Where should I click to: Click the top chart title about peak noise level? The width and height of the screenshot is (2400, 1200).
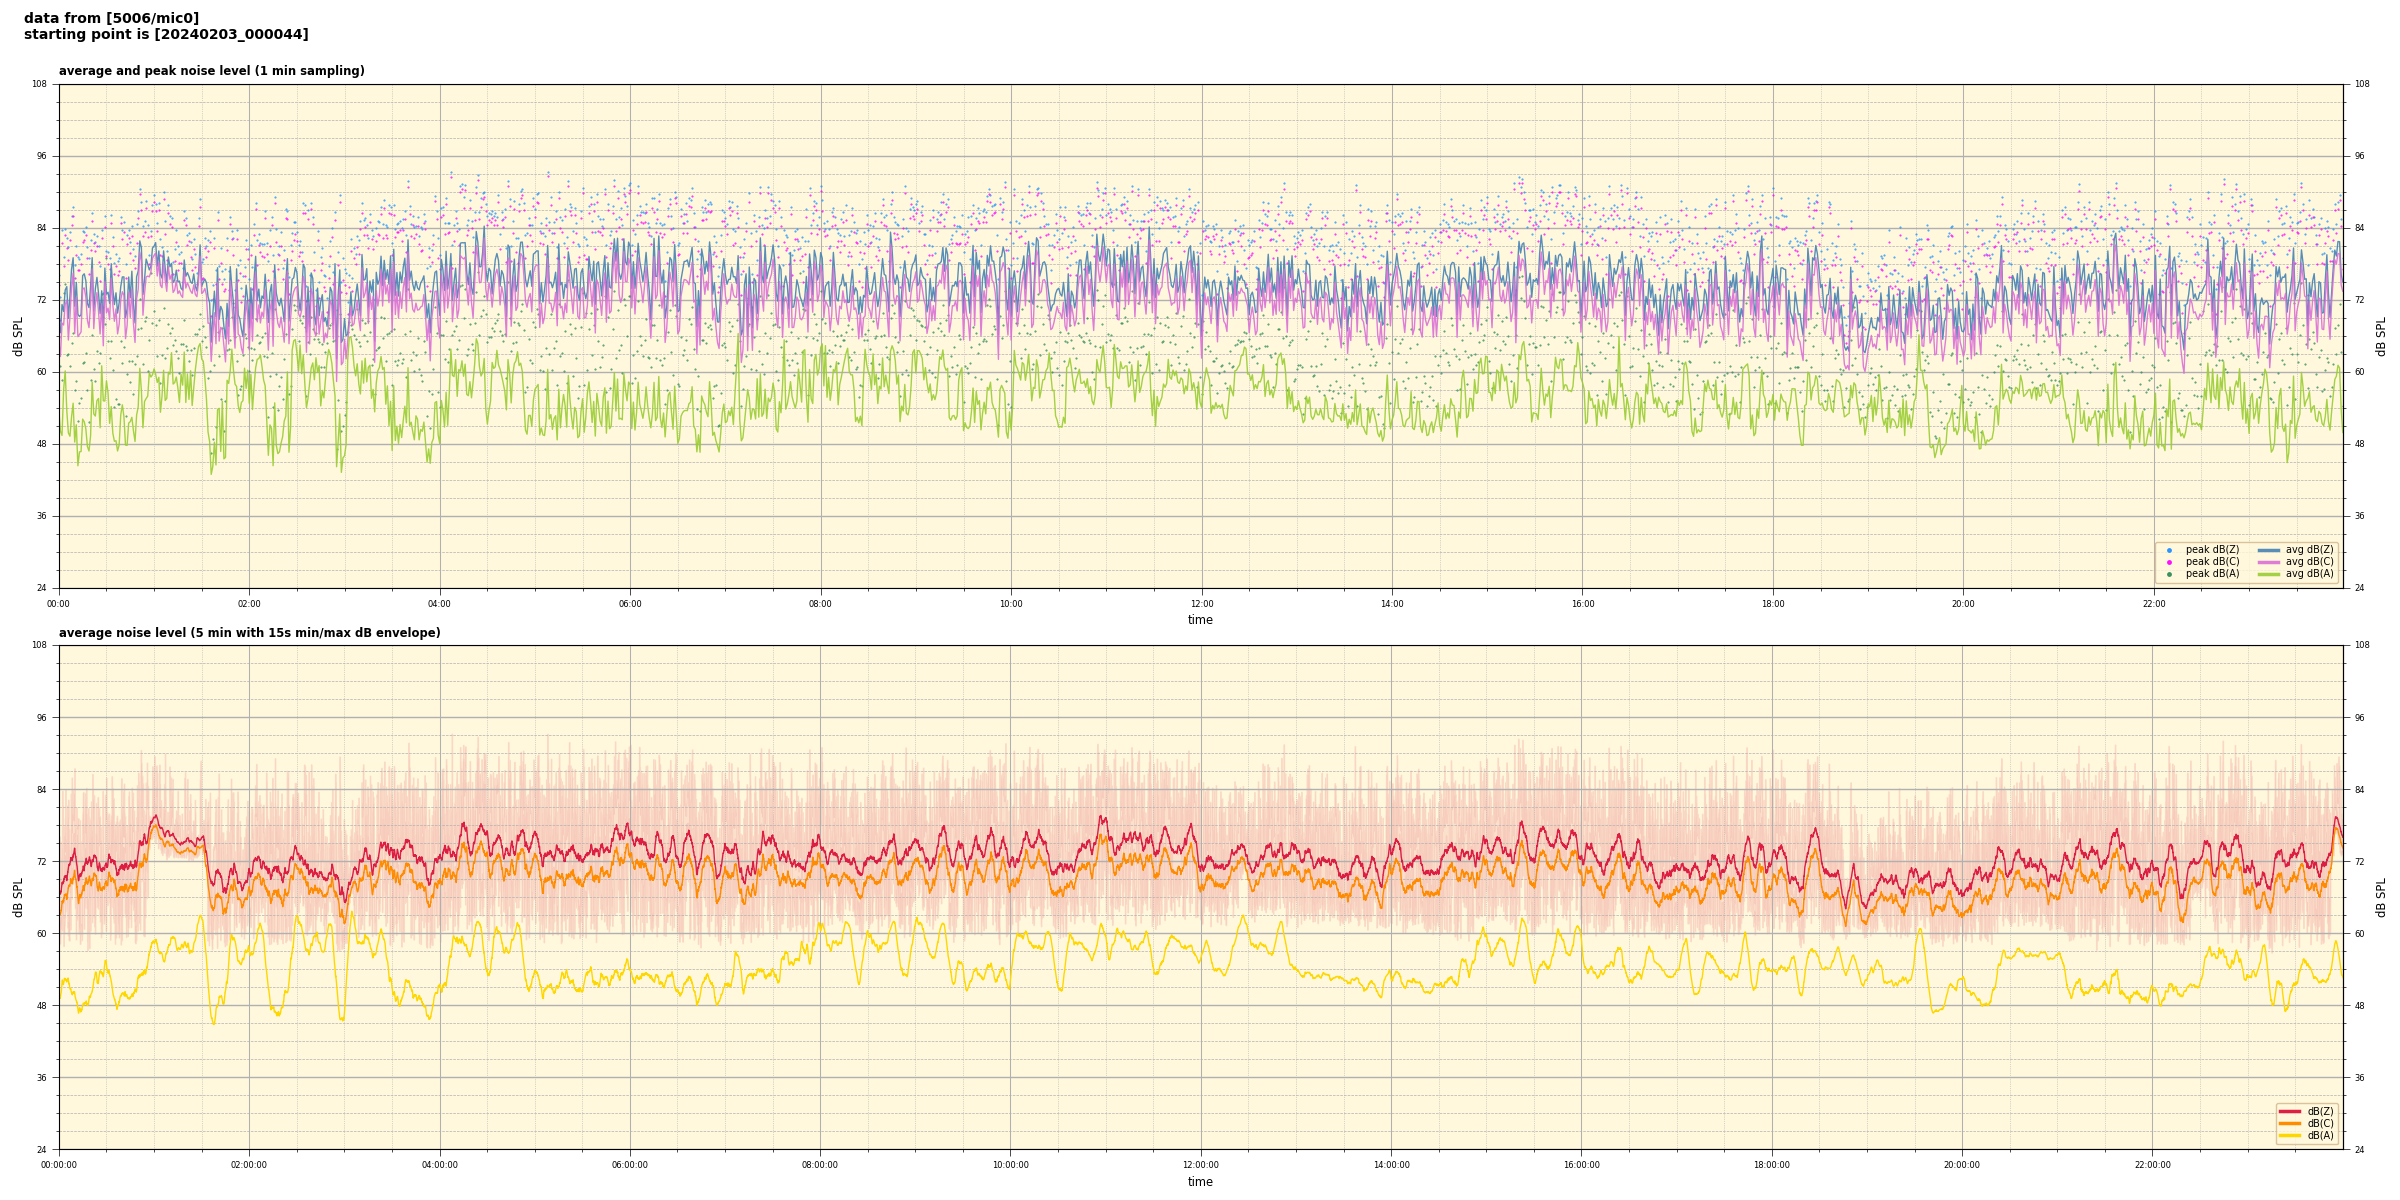211,71
